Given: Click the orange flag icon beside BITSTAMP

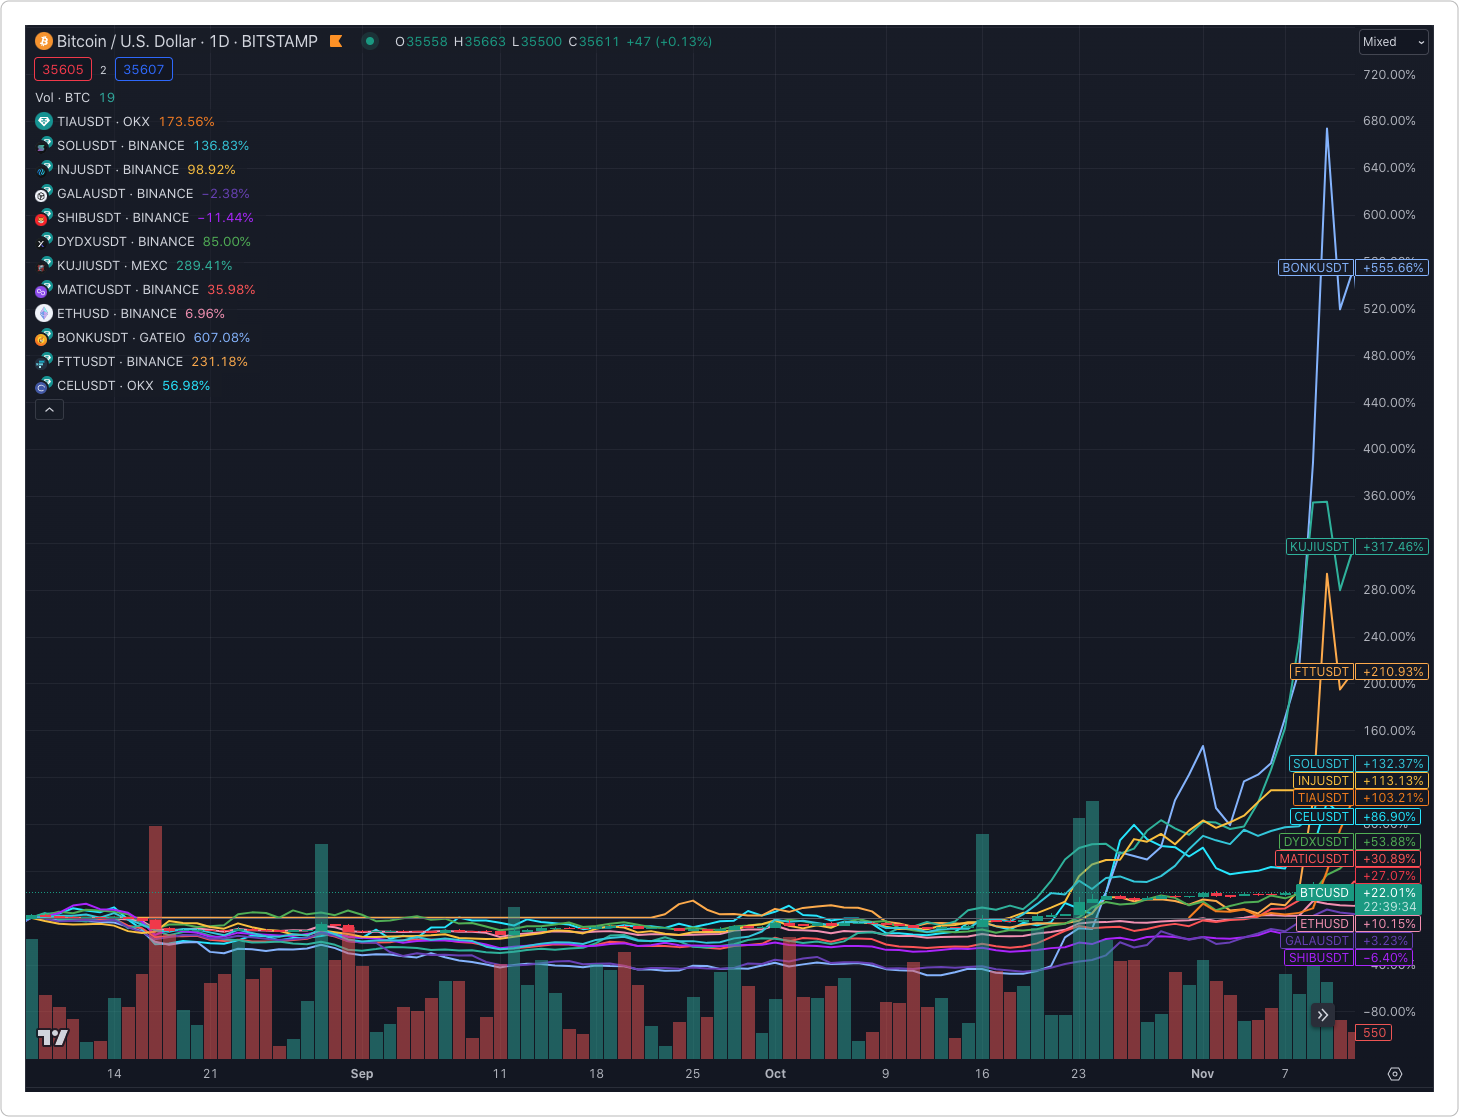Looking at the screenshot, I should (336, 41).
